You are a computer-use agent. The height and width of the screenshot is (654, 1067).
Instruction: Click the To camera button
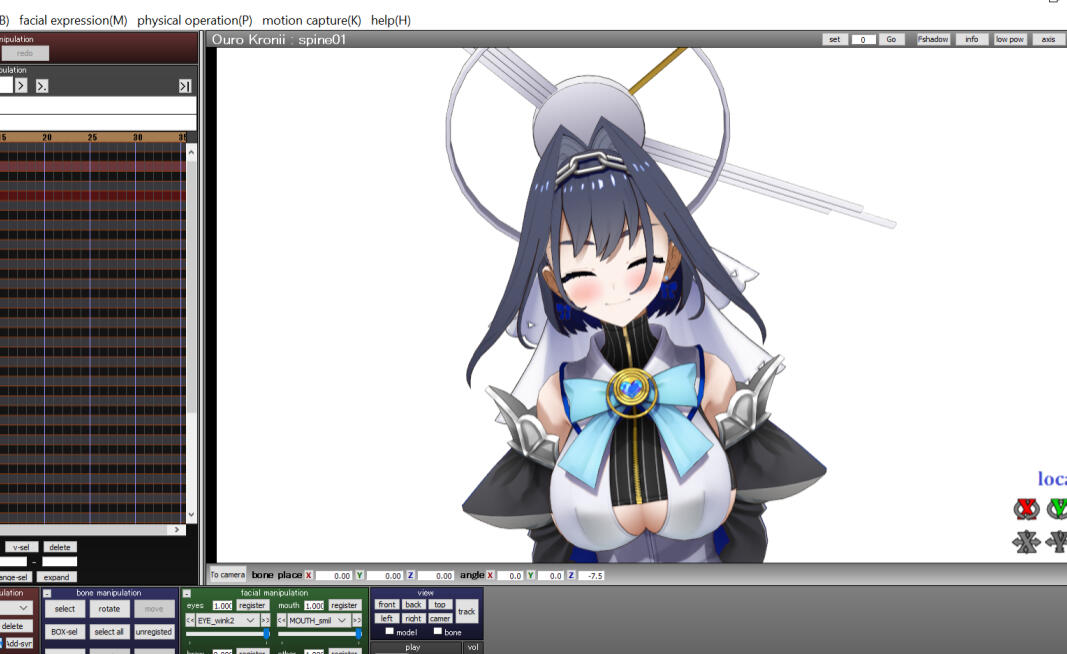click(x=227, y=575)
